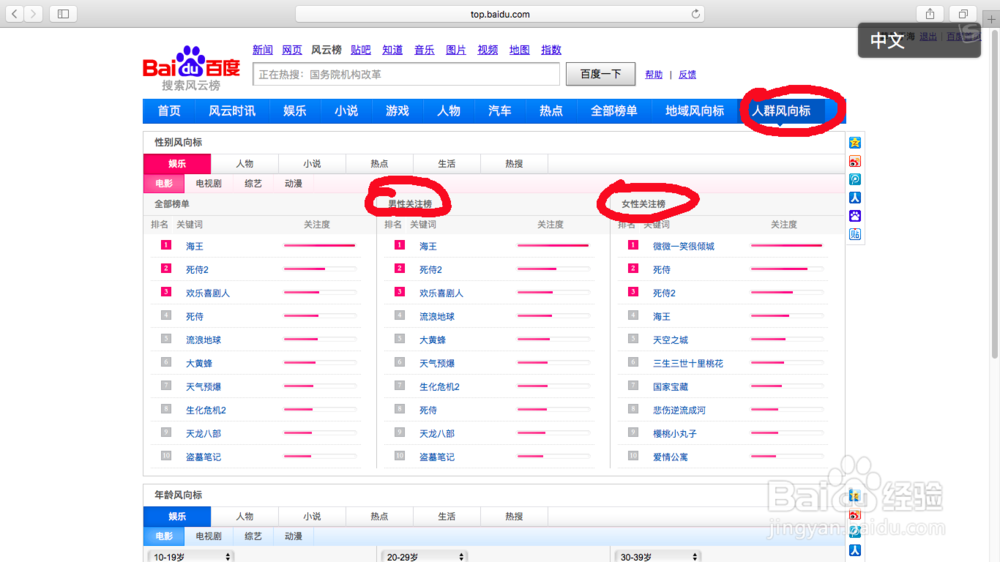Image resolution: width=1000 pixels, height=562 pixels.
Task: Open the 10-19岁 age dropdown
Action: coord(191,557)
